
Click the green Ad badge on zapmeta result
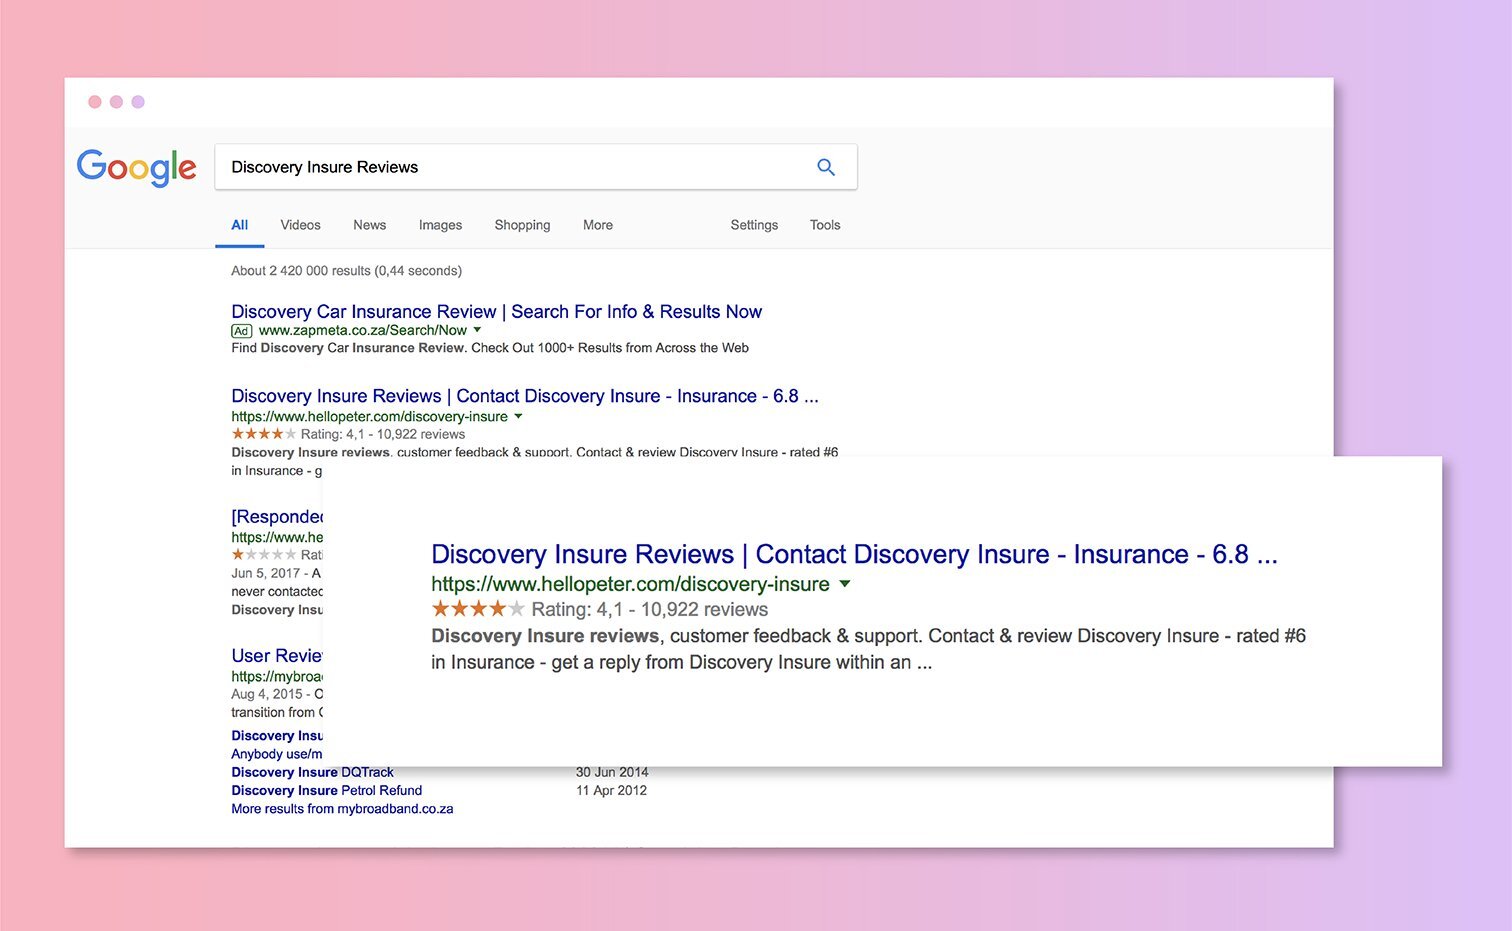click(x=241, y=330)
